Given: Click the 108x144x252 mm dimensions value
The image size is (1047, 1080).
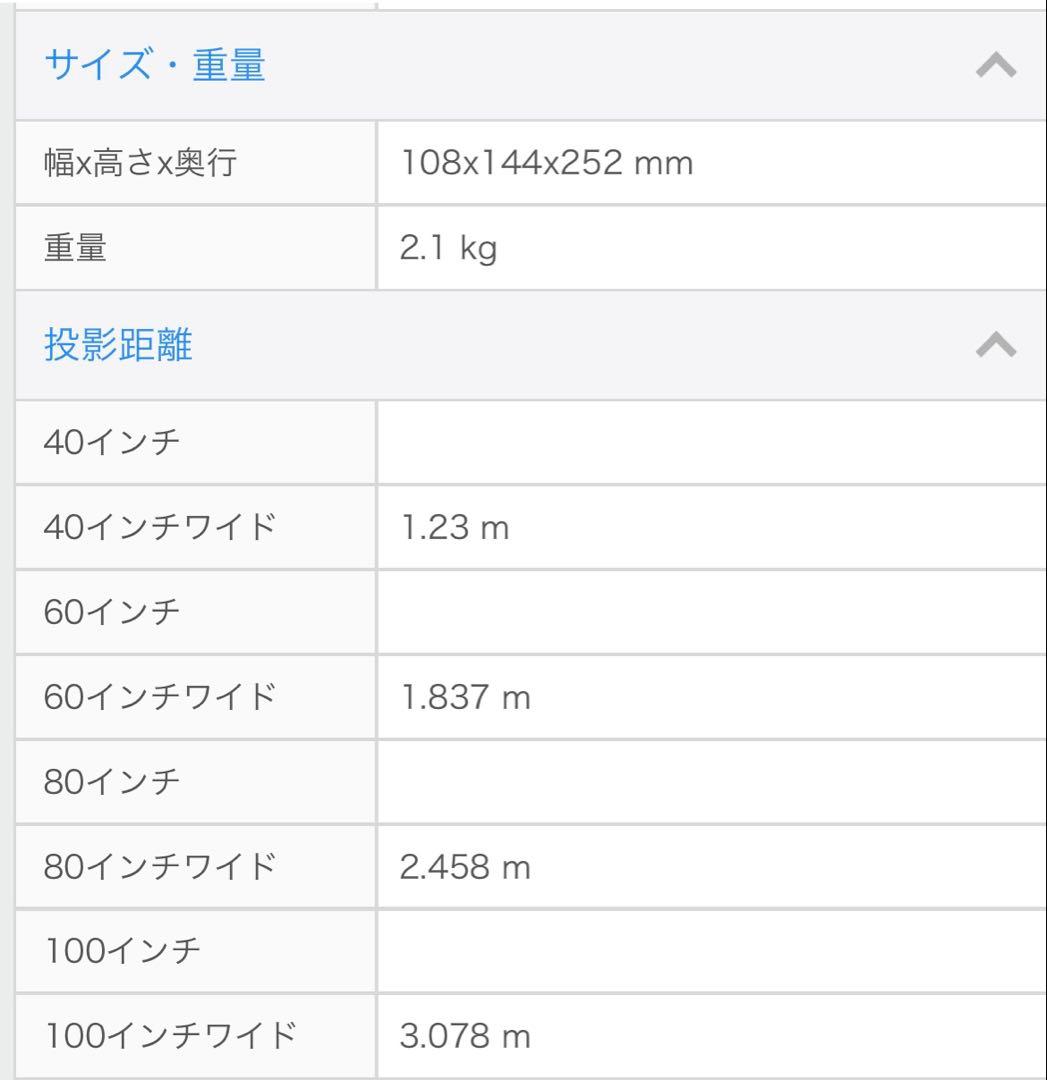Looking at the screenshot, I should coord(546,162).
